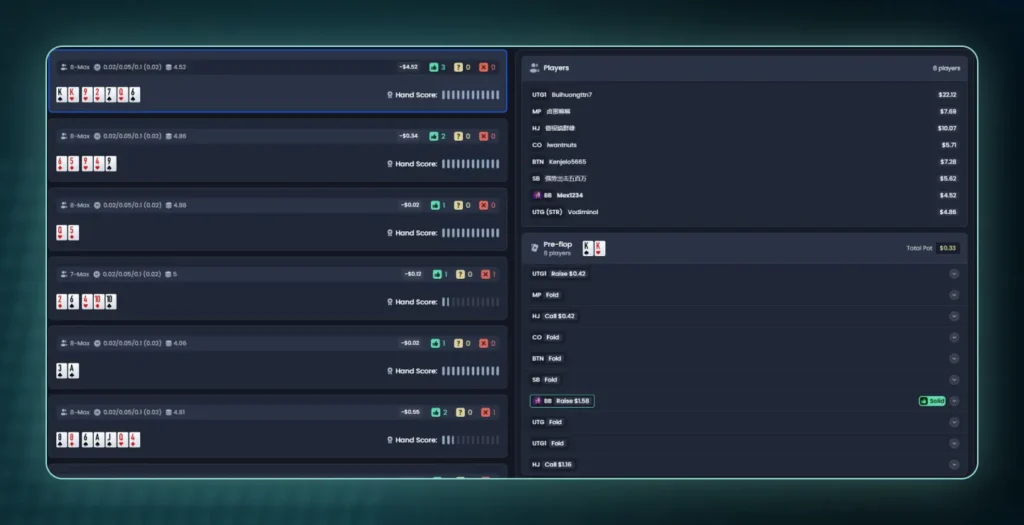Click the -$4.52 result amount

[x=409, y=67]
